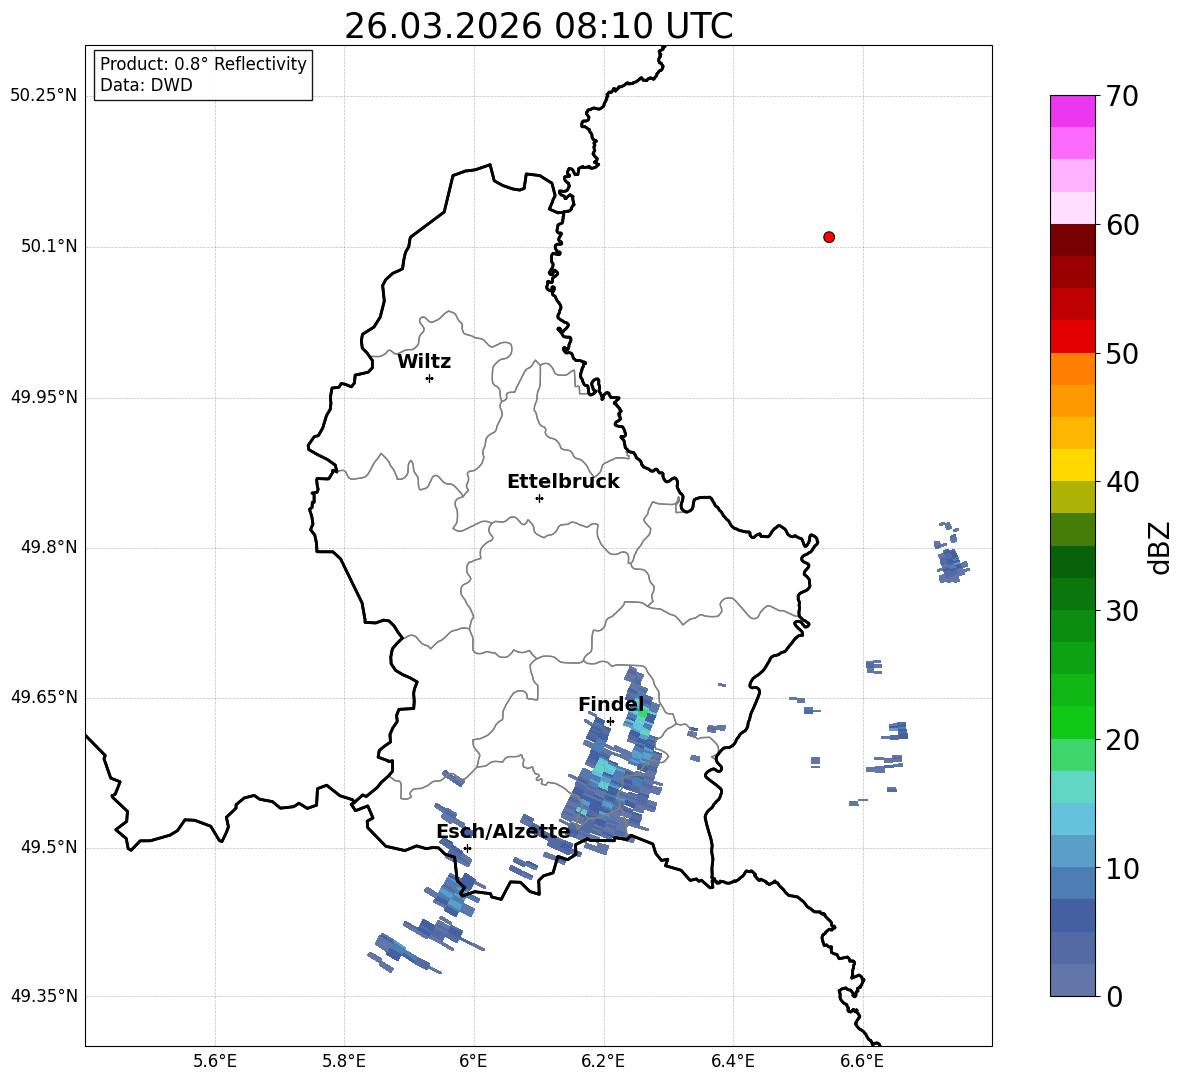Image resolution: width=1184 pixels, height=1081 pixels.
Task: Click the 50.25°N latitude label
Action: point(44,96)
